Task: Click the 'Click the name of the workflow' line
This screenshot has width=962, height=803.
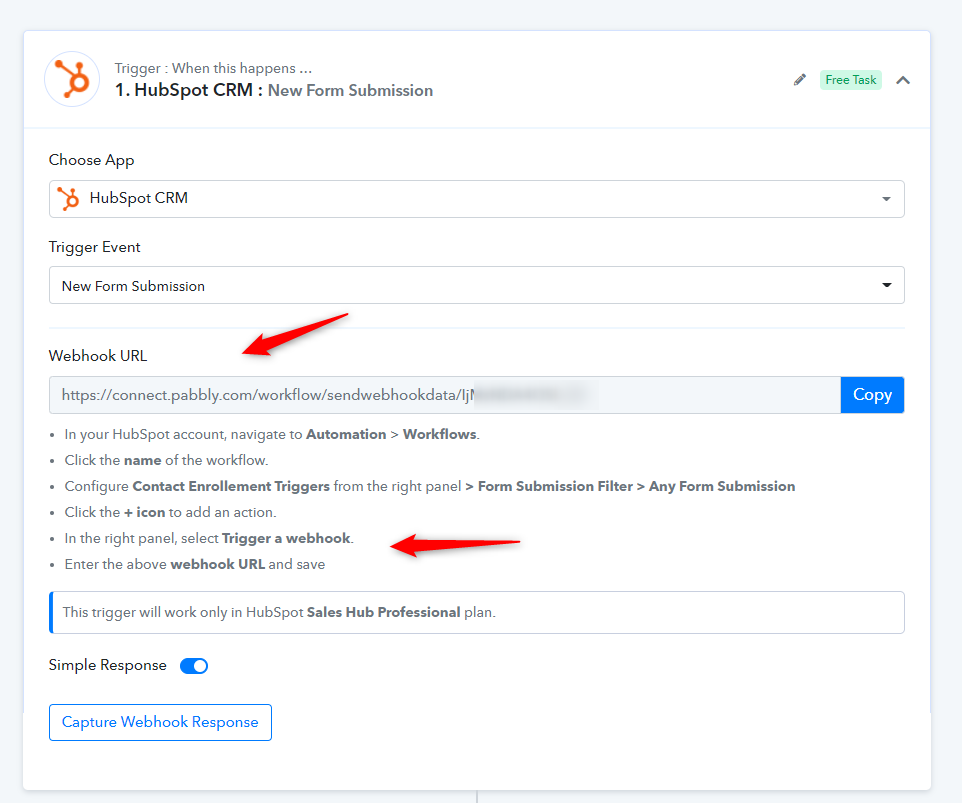Action: (166, 460)
